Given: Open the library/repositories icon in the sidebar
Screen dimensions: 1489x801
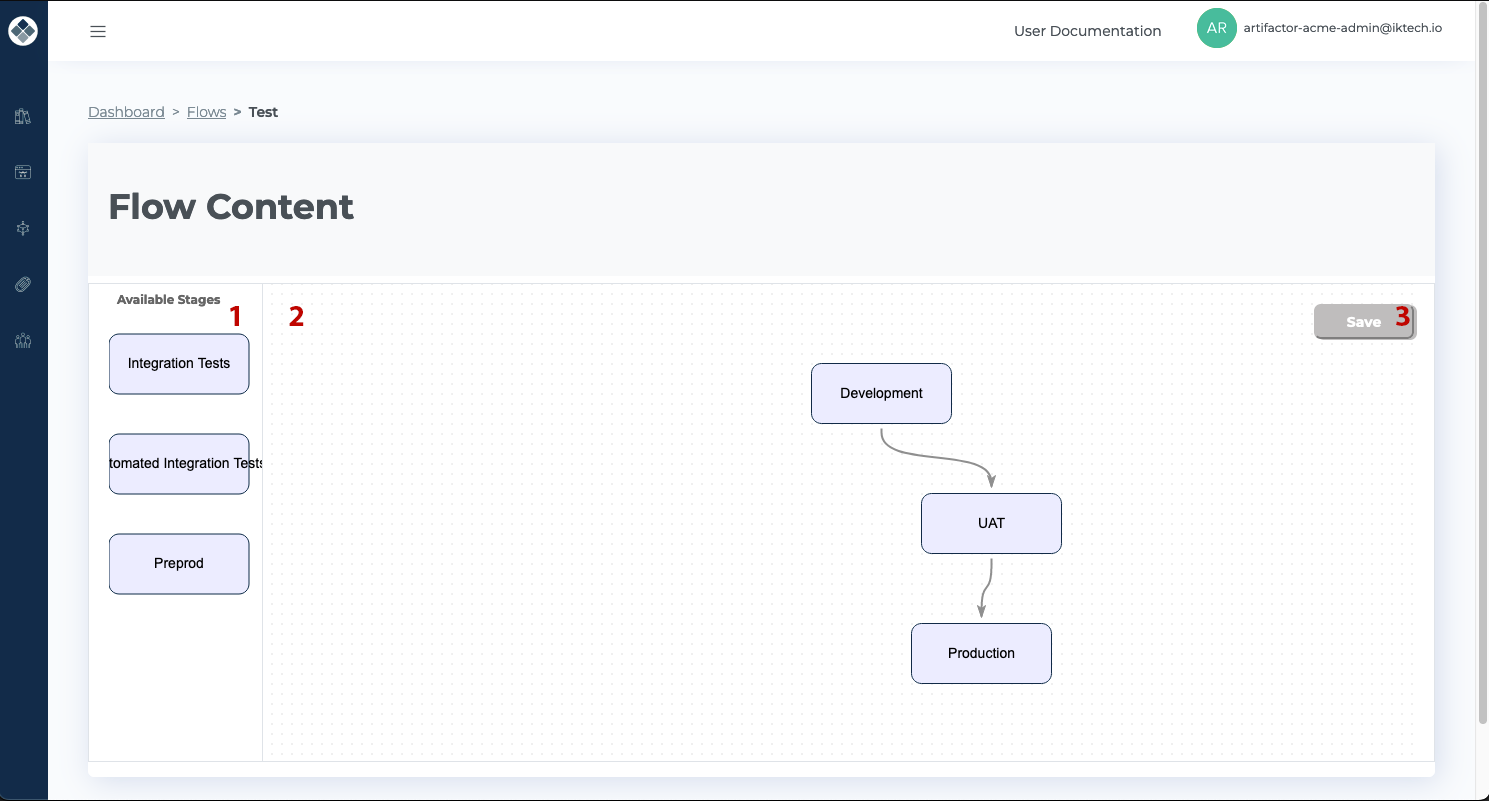Looking at the screenshot, I should pyautogui.click(x=23, y=116).
